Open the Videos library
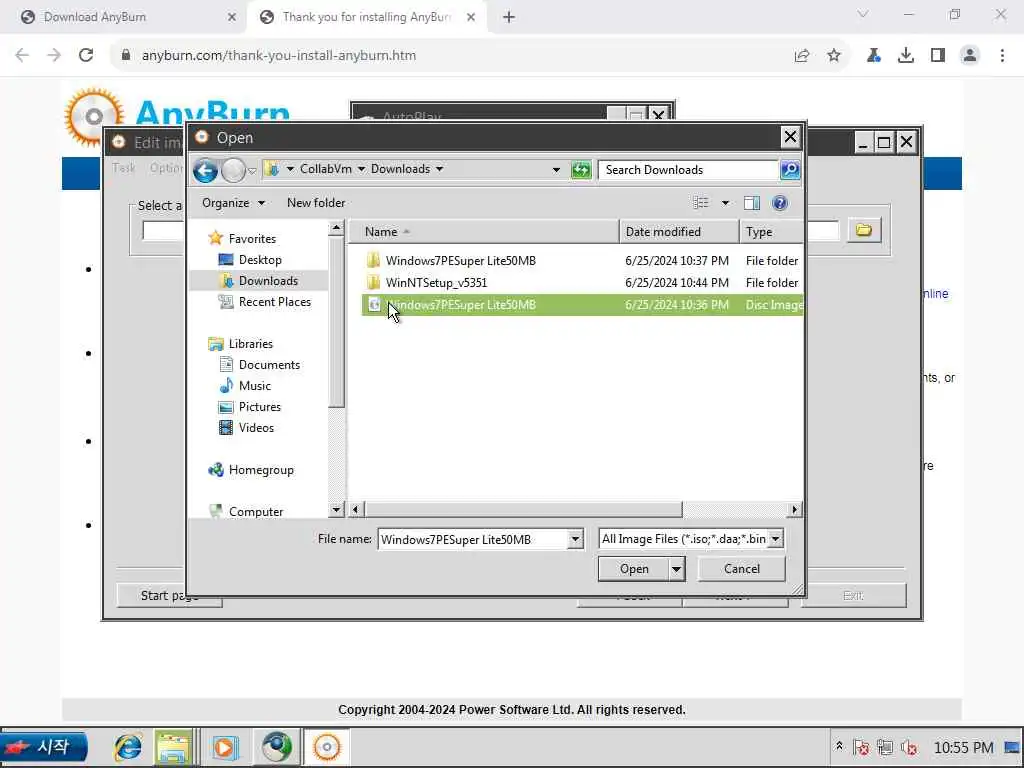This screenshot has height=768, width=1024. 256,428
